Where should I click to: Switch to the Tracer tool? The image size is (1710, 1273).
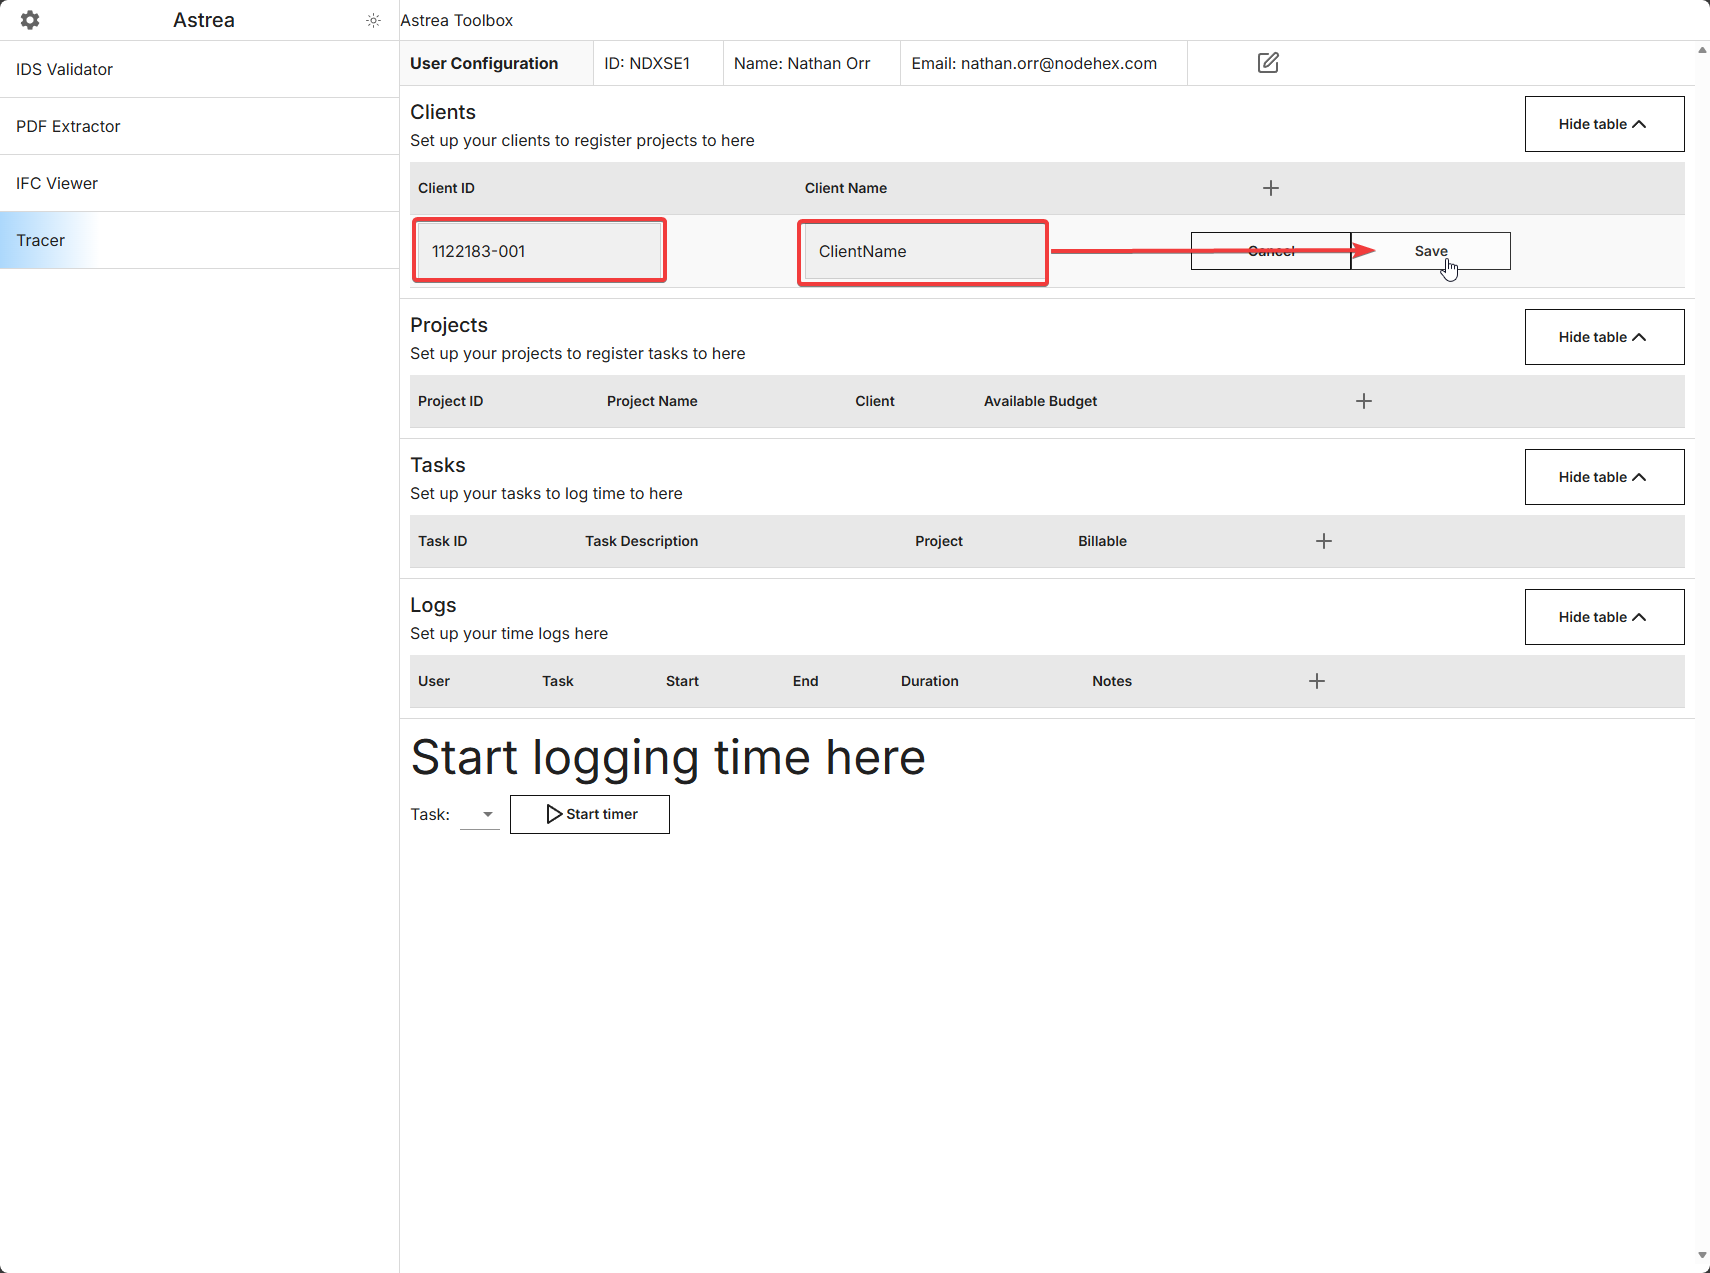[x=41, y=240]
